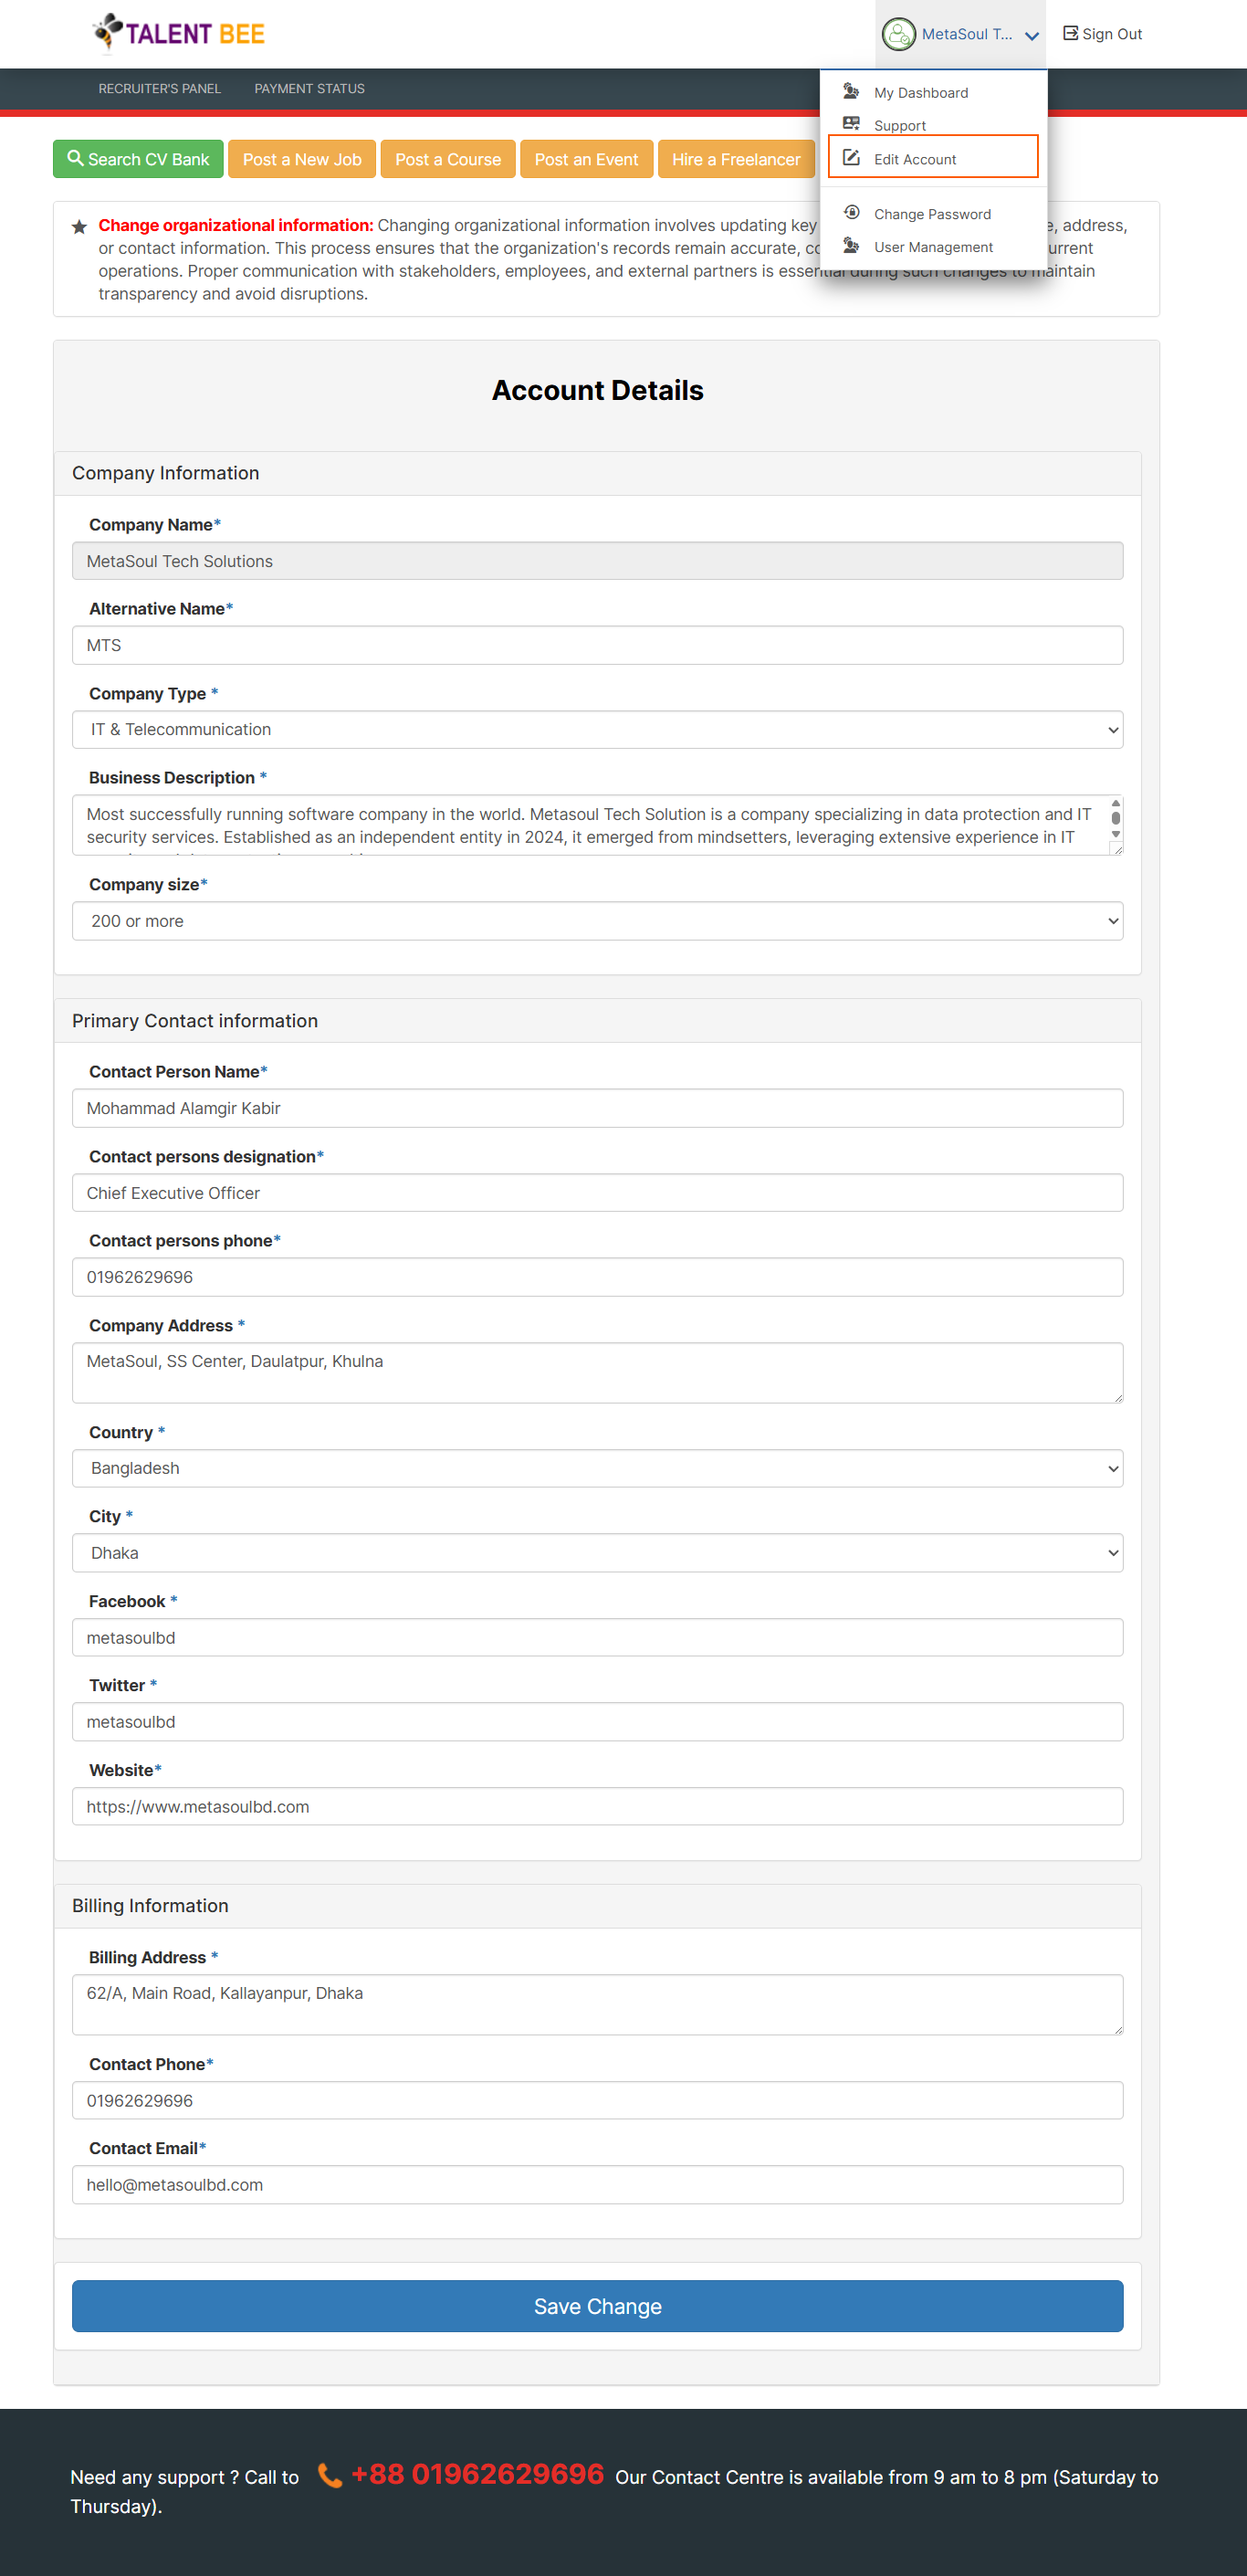Click the Sign Out icon
The height and width of the screenshot is (2576, 1247).
pos(1070,33)
